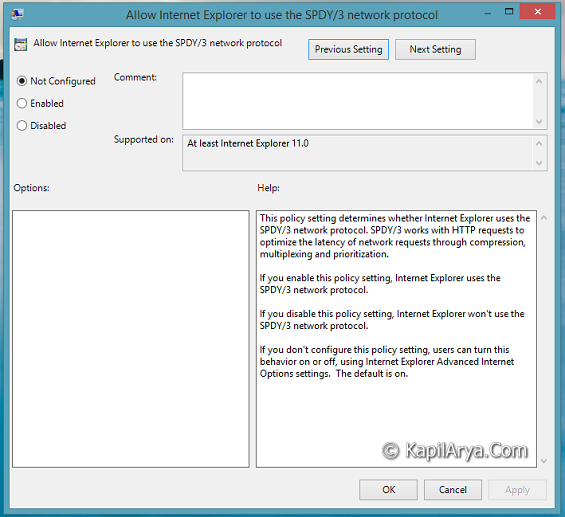Click the 'If you enable this policy setting' paragraph

(380, 284)
